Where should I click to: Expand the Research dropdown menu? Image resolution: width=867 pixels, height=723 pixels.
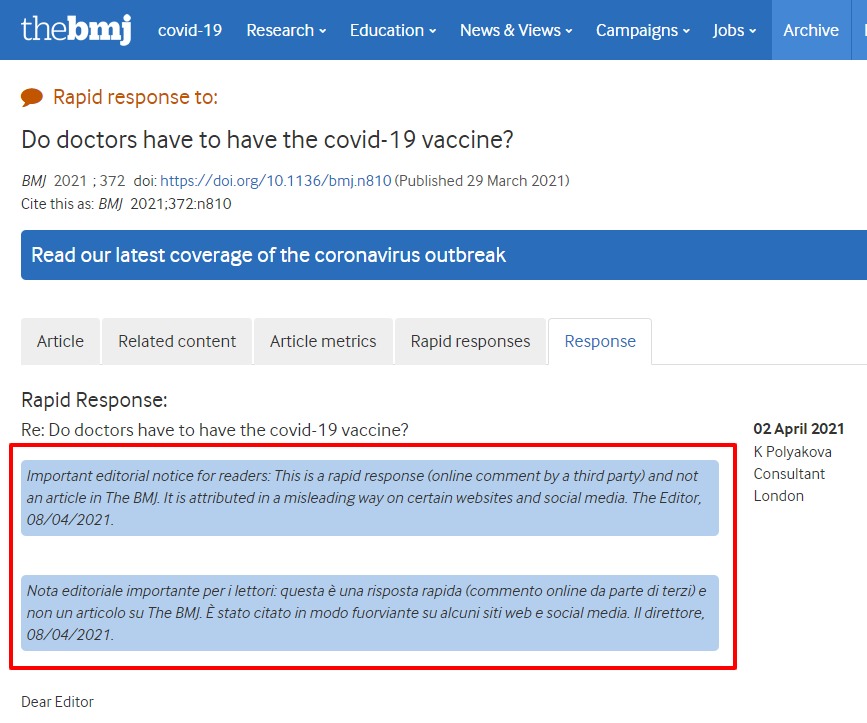point(286,30)
